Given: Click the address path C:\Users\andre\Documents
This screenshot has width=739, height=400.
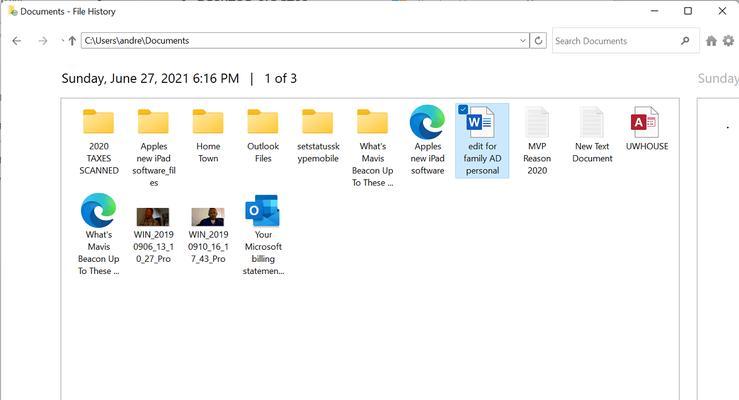Looking at the screenshot, I should [137, 41].
